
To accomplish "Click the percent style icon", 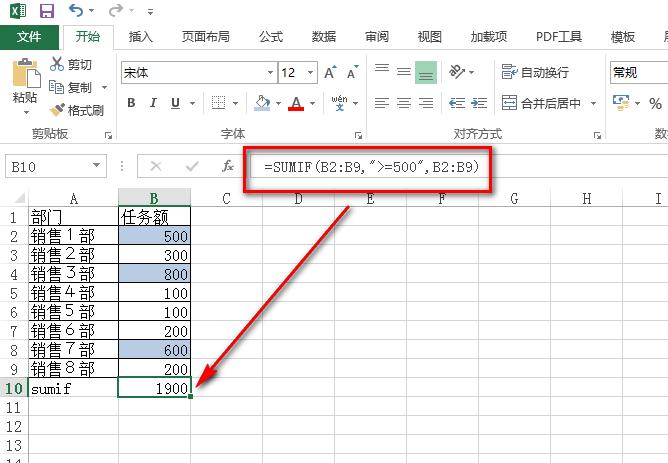I will pos(655,104).
